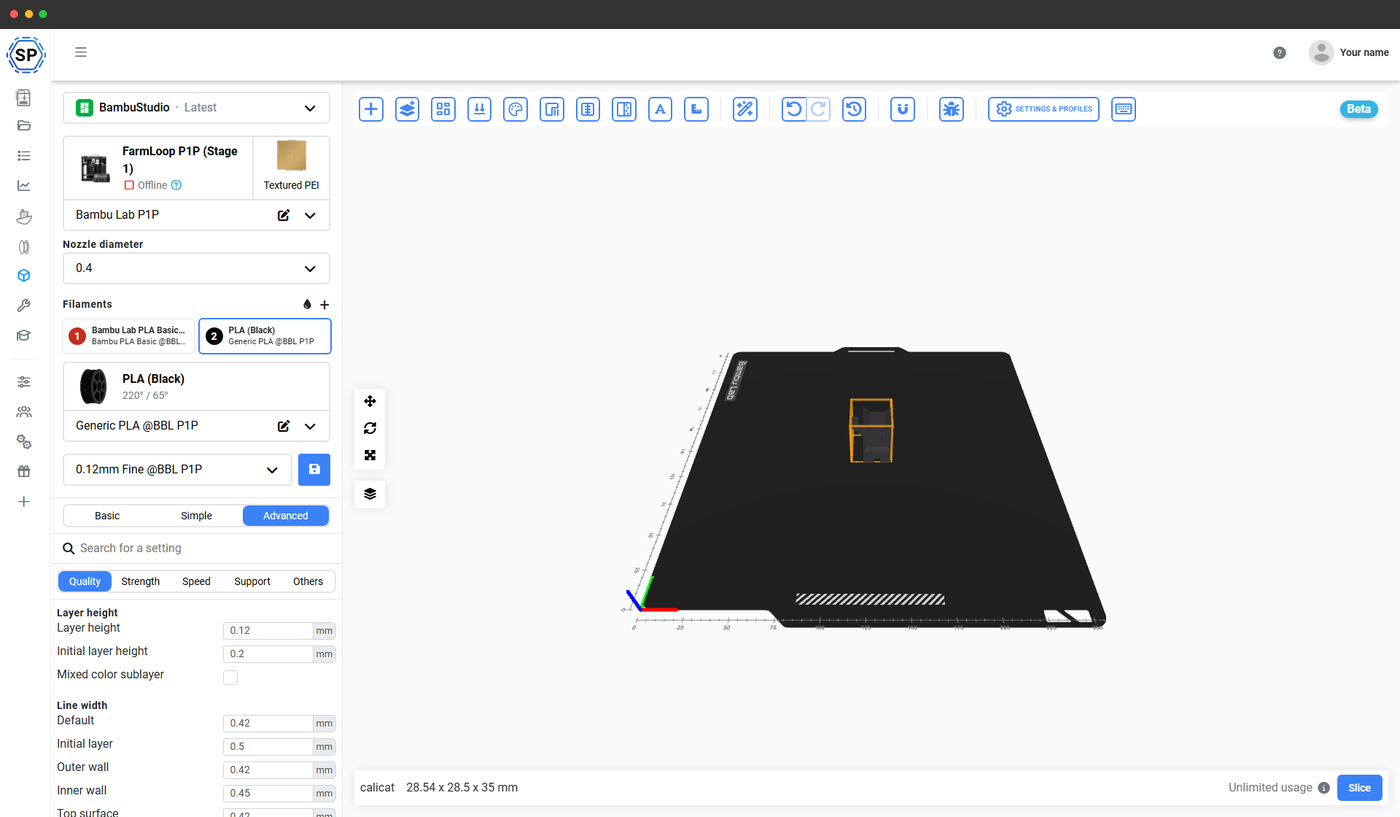Switch to Simple settings mode
The image size is (1400, 817).
(x=196, y=516)
